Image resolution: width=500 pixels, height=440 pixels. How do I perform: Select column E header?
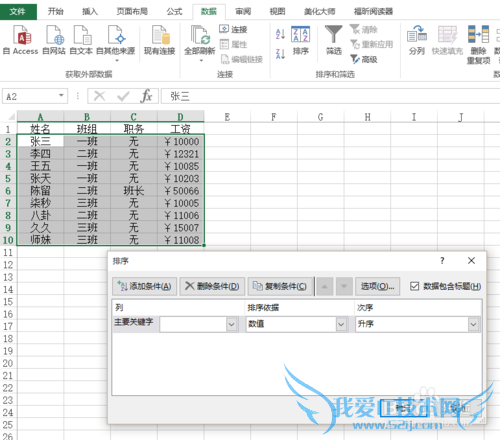click(227, 117)
